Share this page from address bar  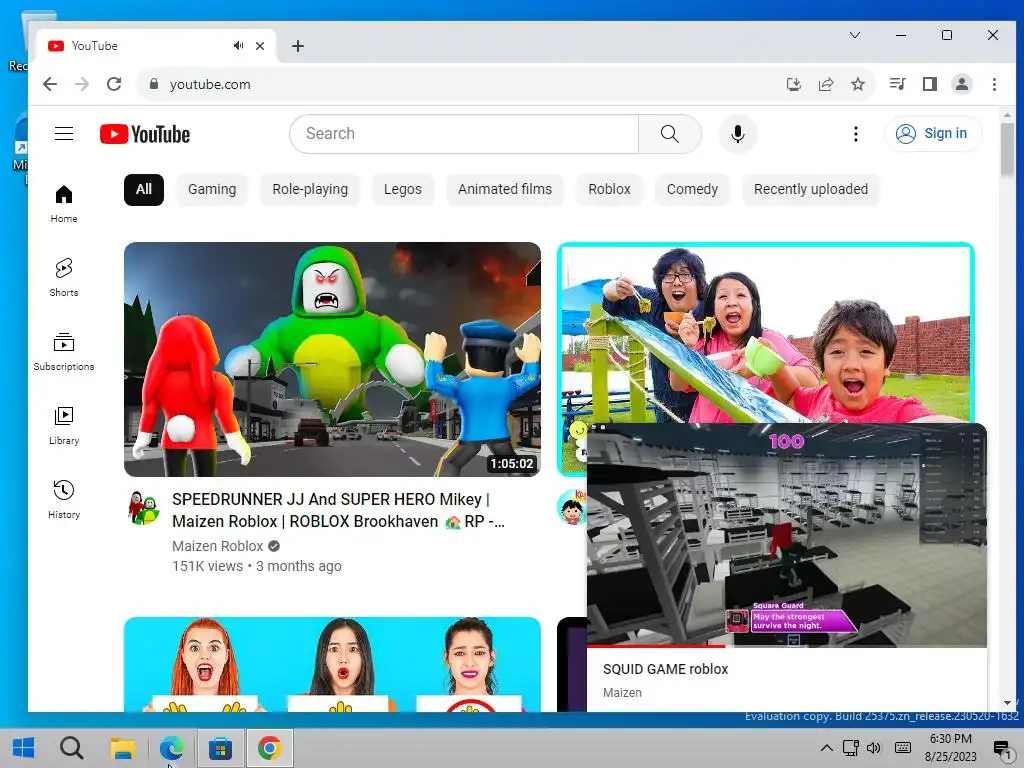click(x=825, y=84)
